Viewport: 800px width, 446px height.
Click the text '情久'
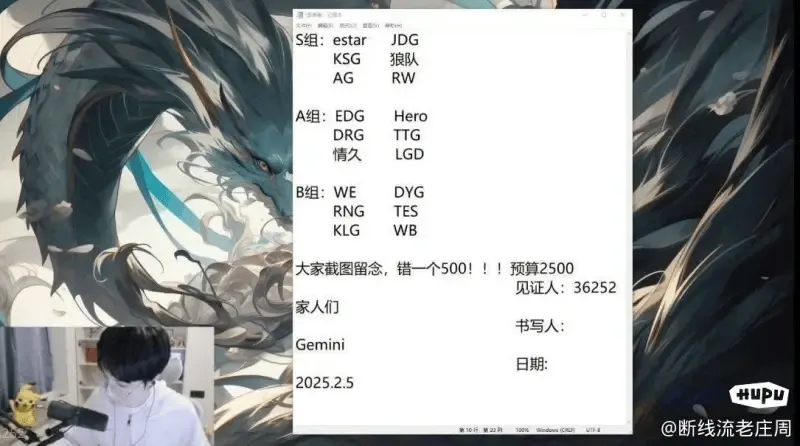click(x=347, y=154)
